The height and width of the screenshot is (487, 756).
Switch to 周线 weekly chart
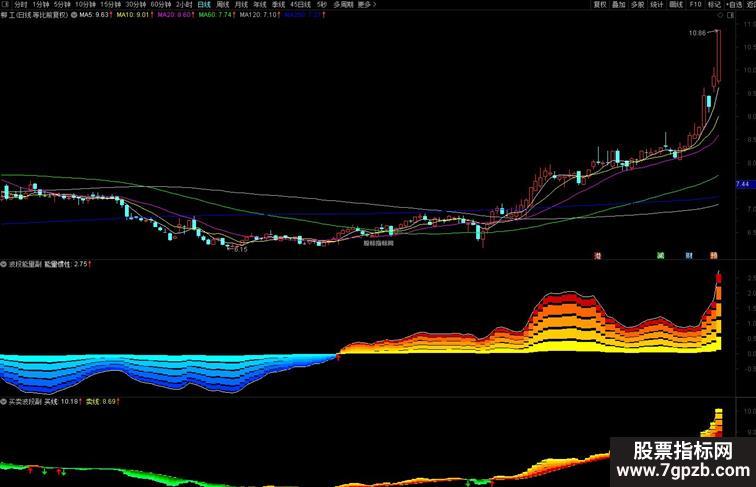click(223, 4)
